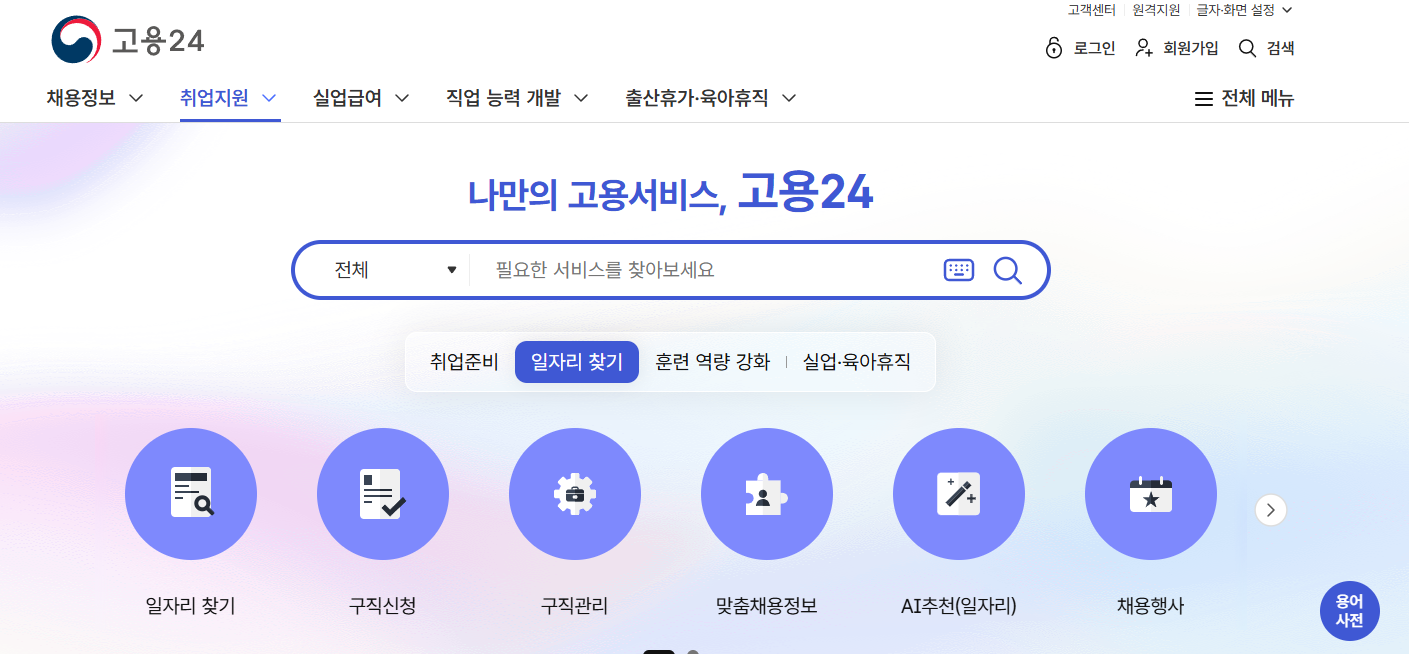Click the 로그인 text link
Viewport: 1409px width, 654px height.
tap(1094, 48)
